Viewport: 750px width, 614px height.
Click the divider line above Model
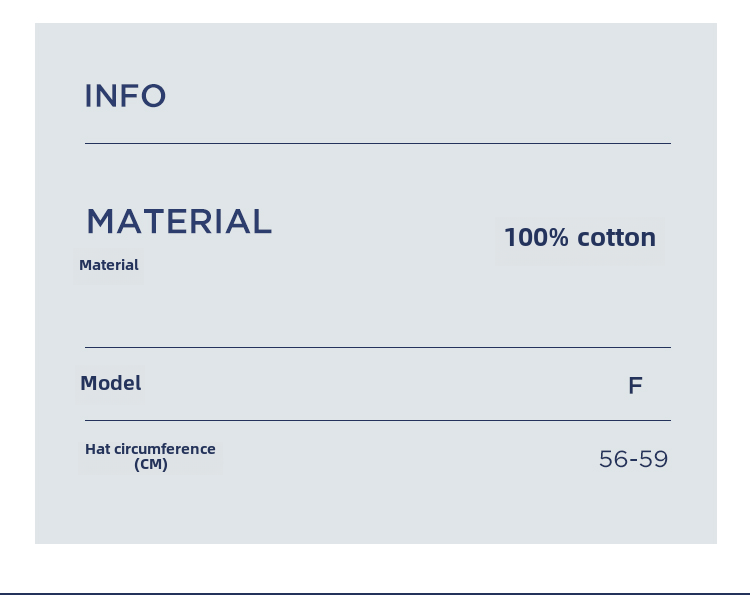coord(377,348)
